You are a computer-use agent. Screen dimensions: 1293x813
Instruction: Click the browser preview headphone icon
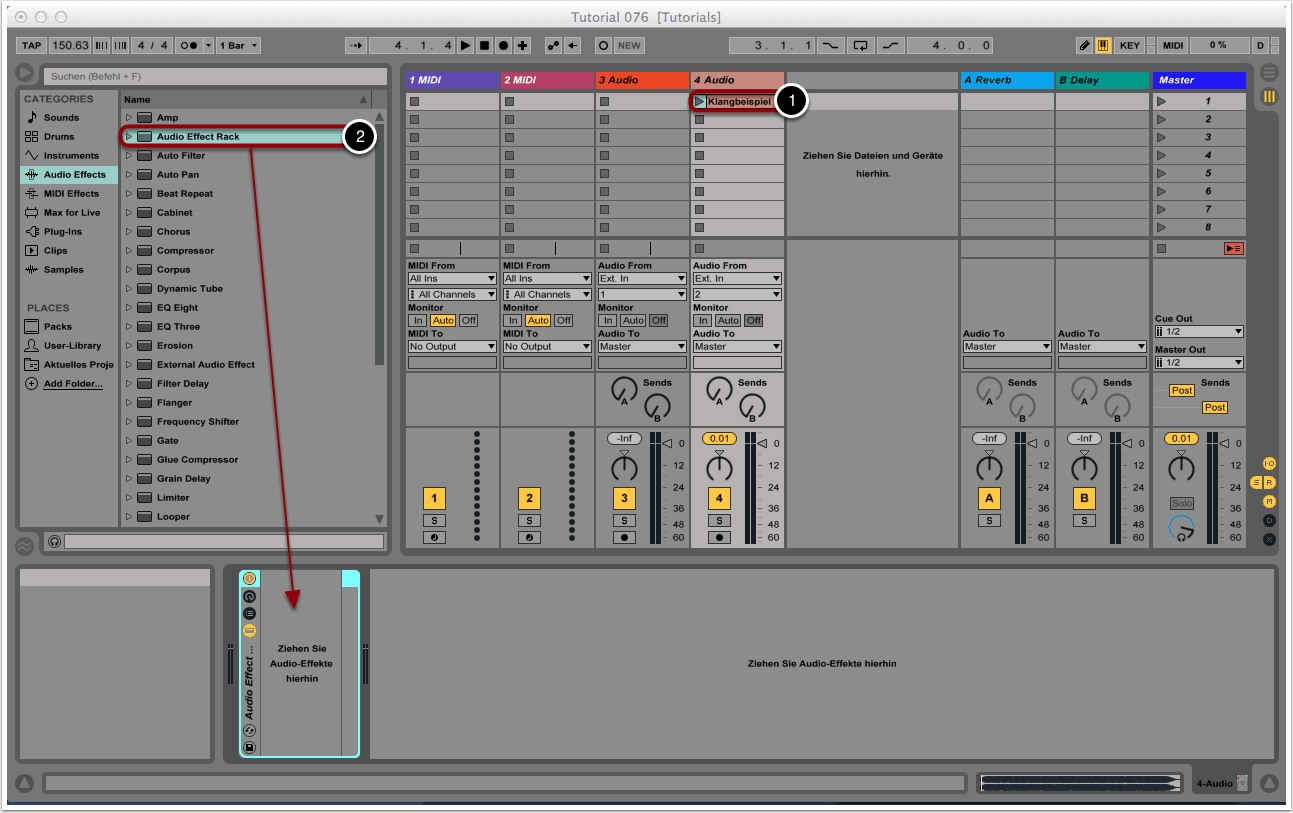pyautogui.click(x=54, y=541)
